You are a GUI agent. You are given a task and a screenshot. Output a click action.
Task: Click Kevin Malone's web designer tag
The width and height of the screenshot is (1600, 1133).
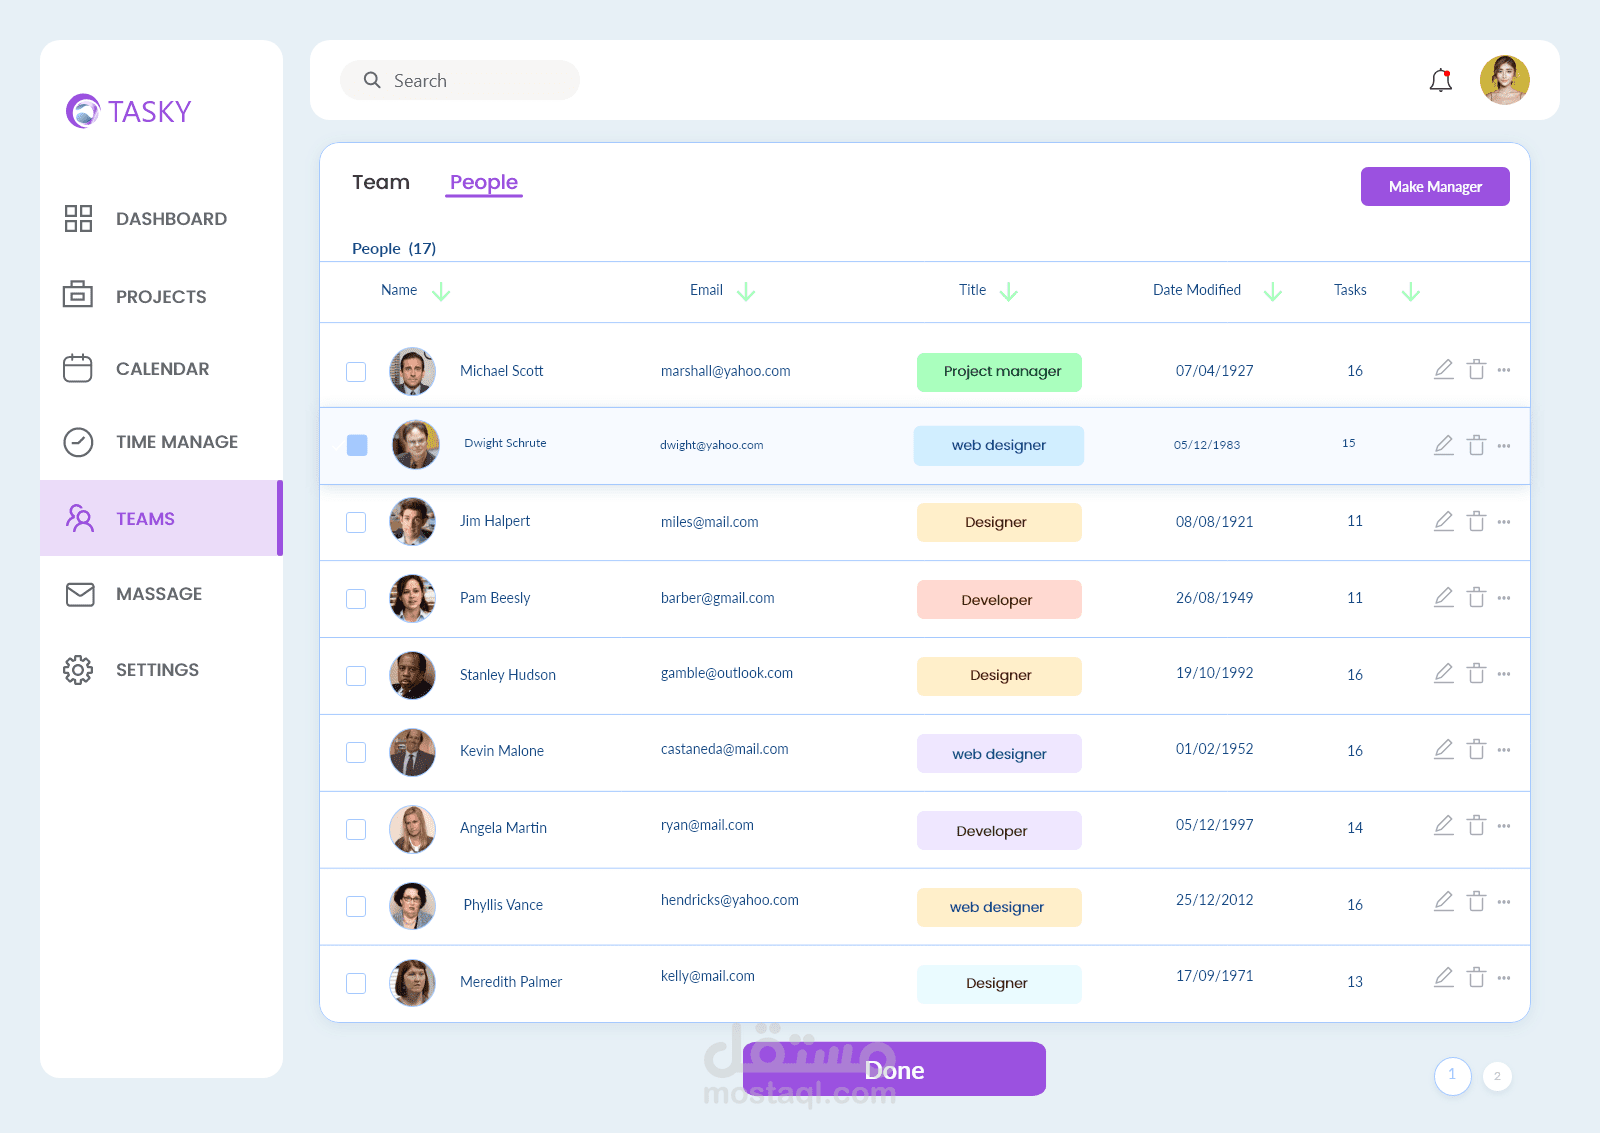point(999,753)
